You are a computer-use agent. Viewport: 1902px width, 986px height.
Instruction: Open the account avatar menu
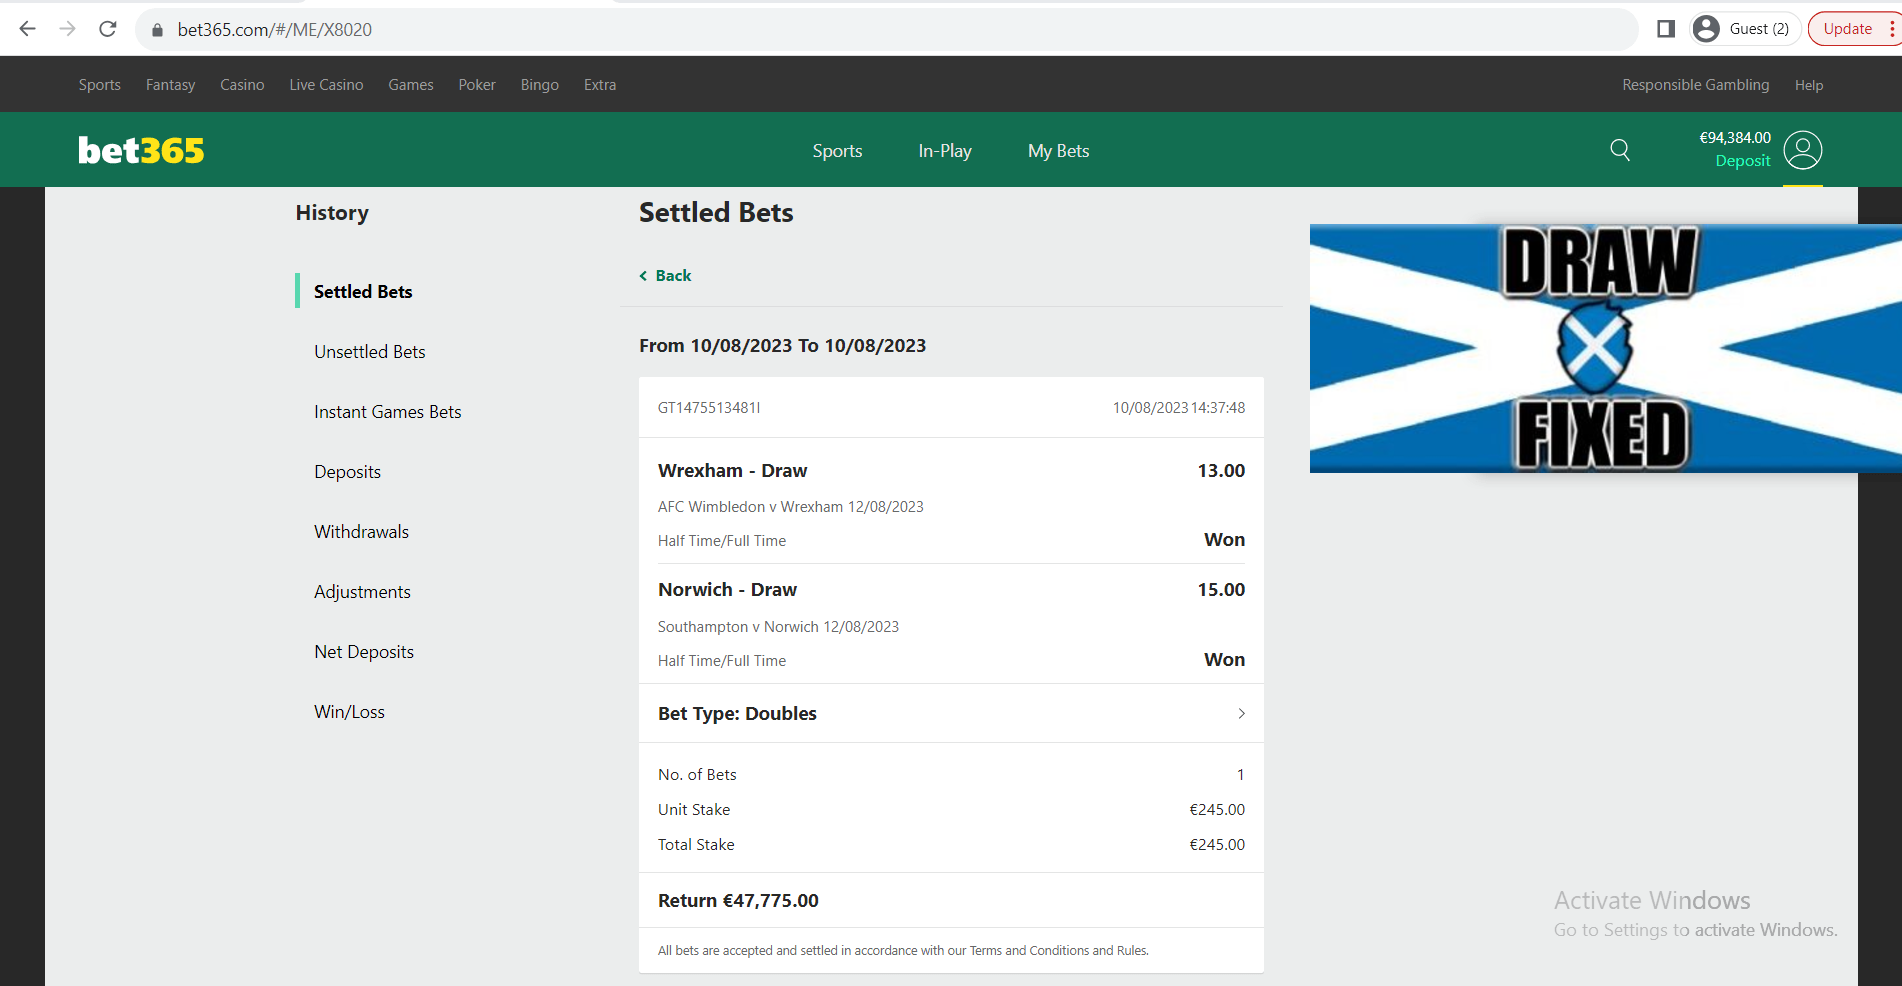[x=1802, y=150]
